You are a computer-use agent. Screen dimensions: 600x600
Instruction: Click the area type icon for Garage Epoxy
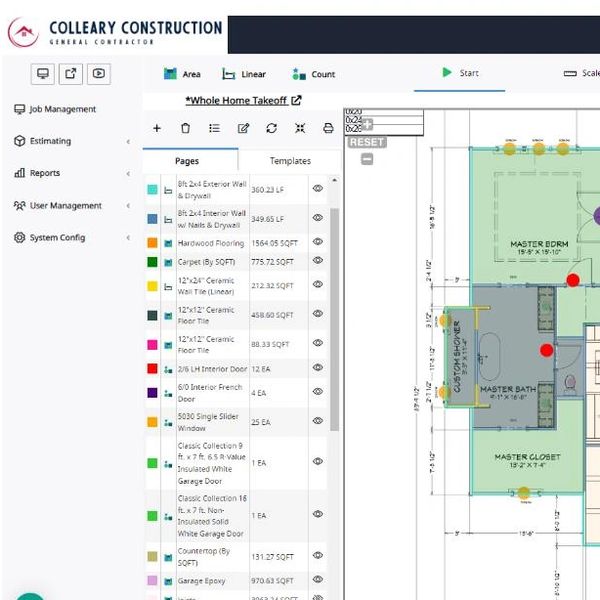168,582
